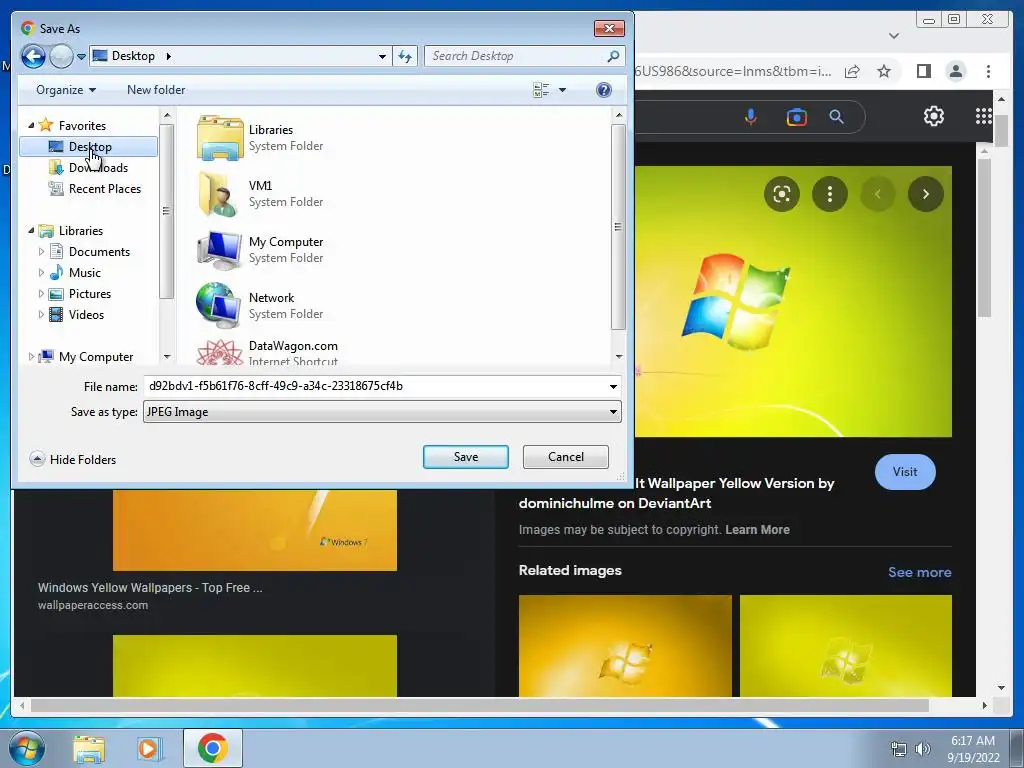
Task: Open the Google apps grid icon
Action: click(x=984, y=116)
